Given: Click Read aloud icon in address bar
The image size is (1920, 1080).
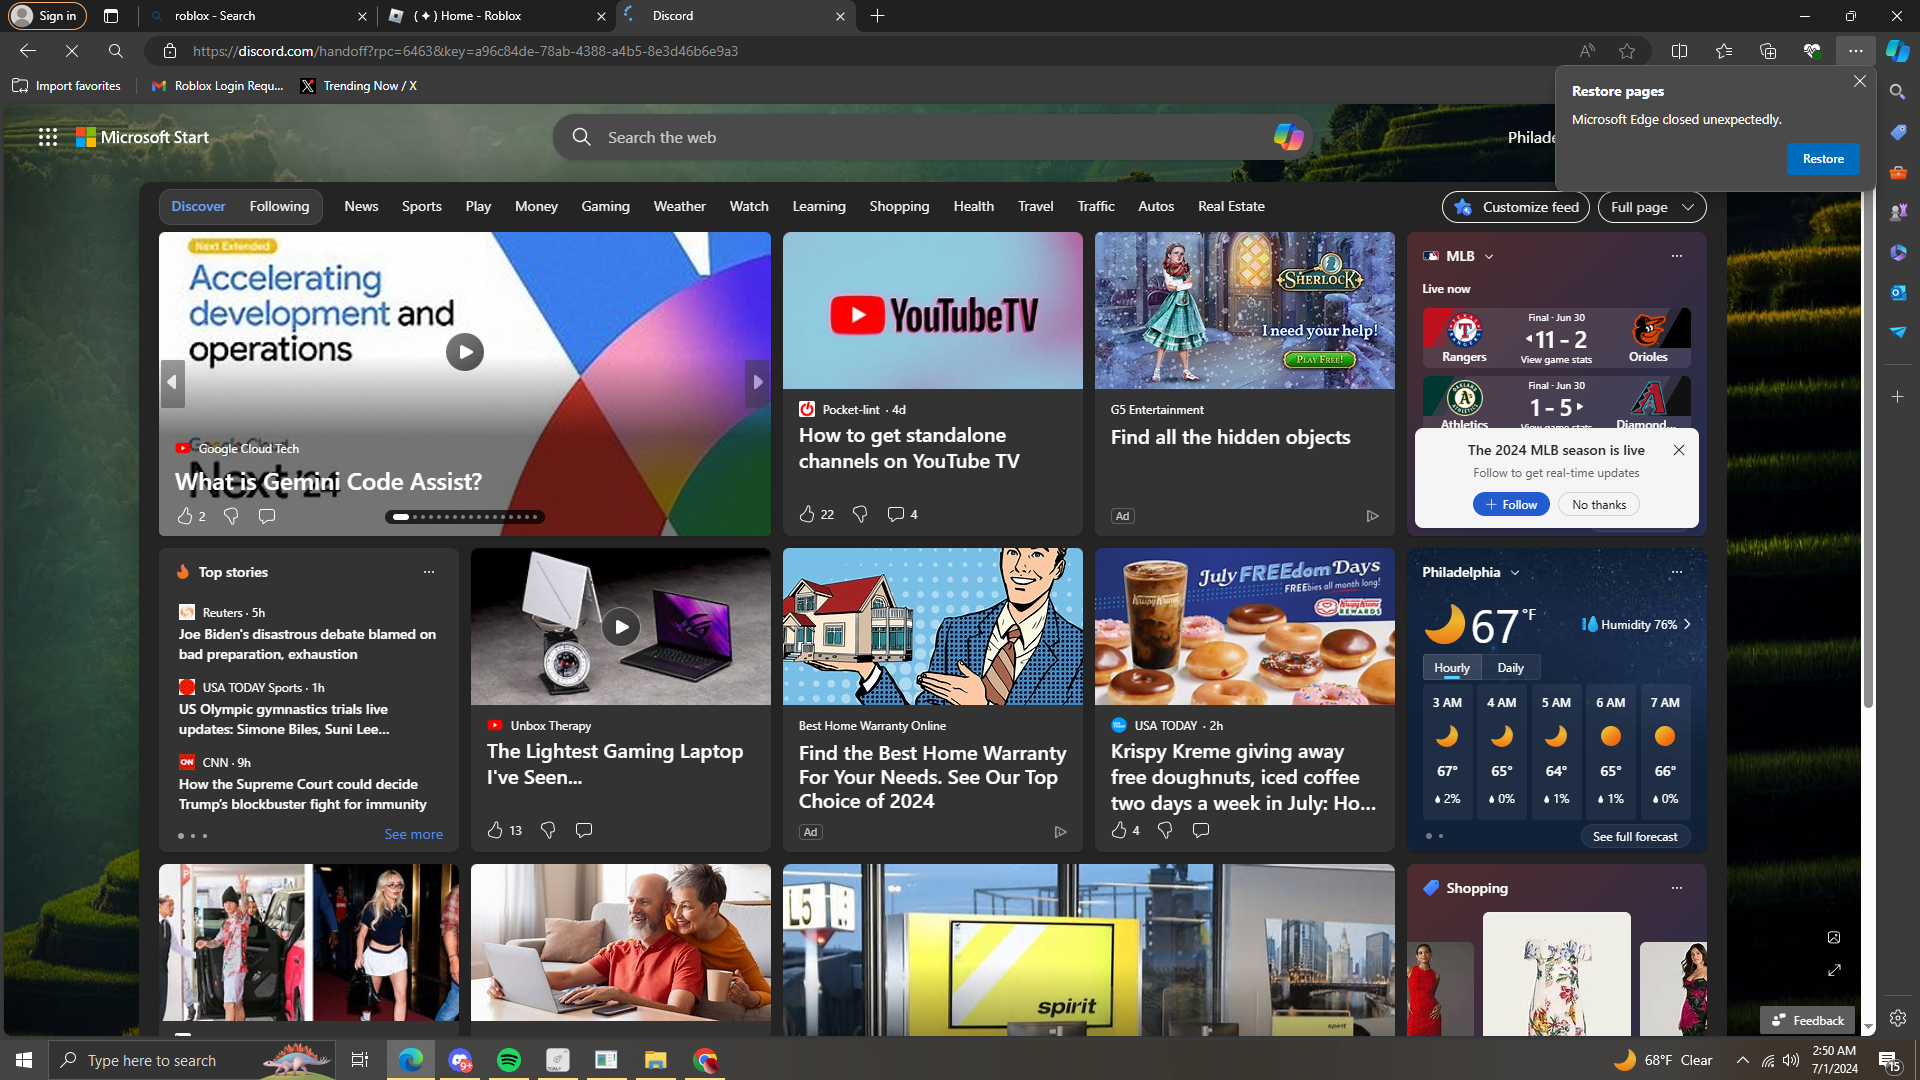Looking at the screenshot, I should [1587, 51].
